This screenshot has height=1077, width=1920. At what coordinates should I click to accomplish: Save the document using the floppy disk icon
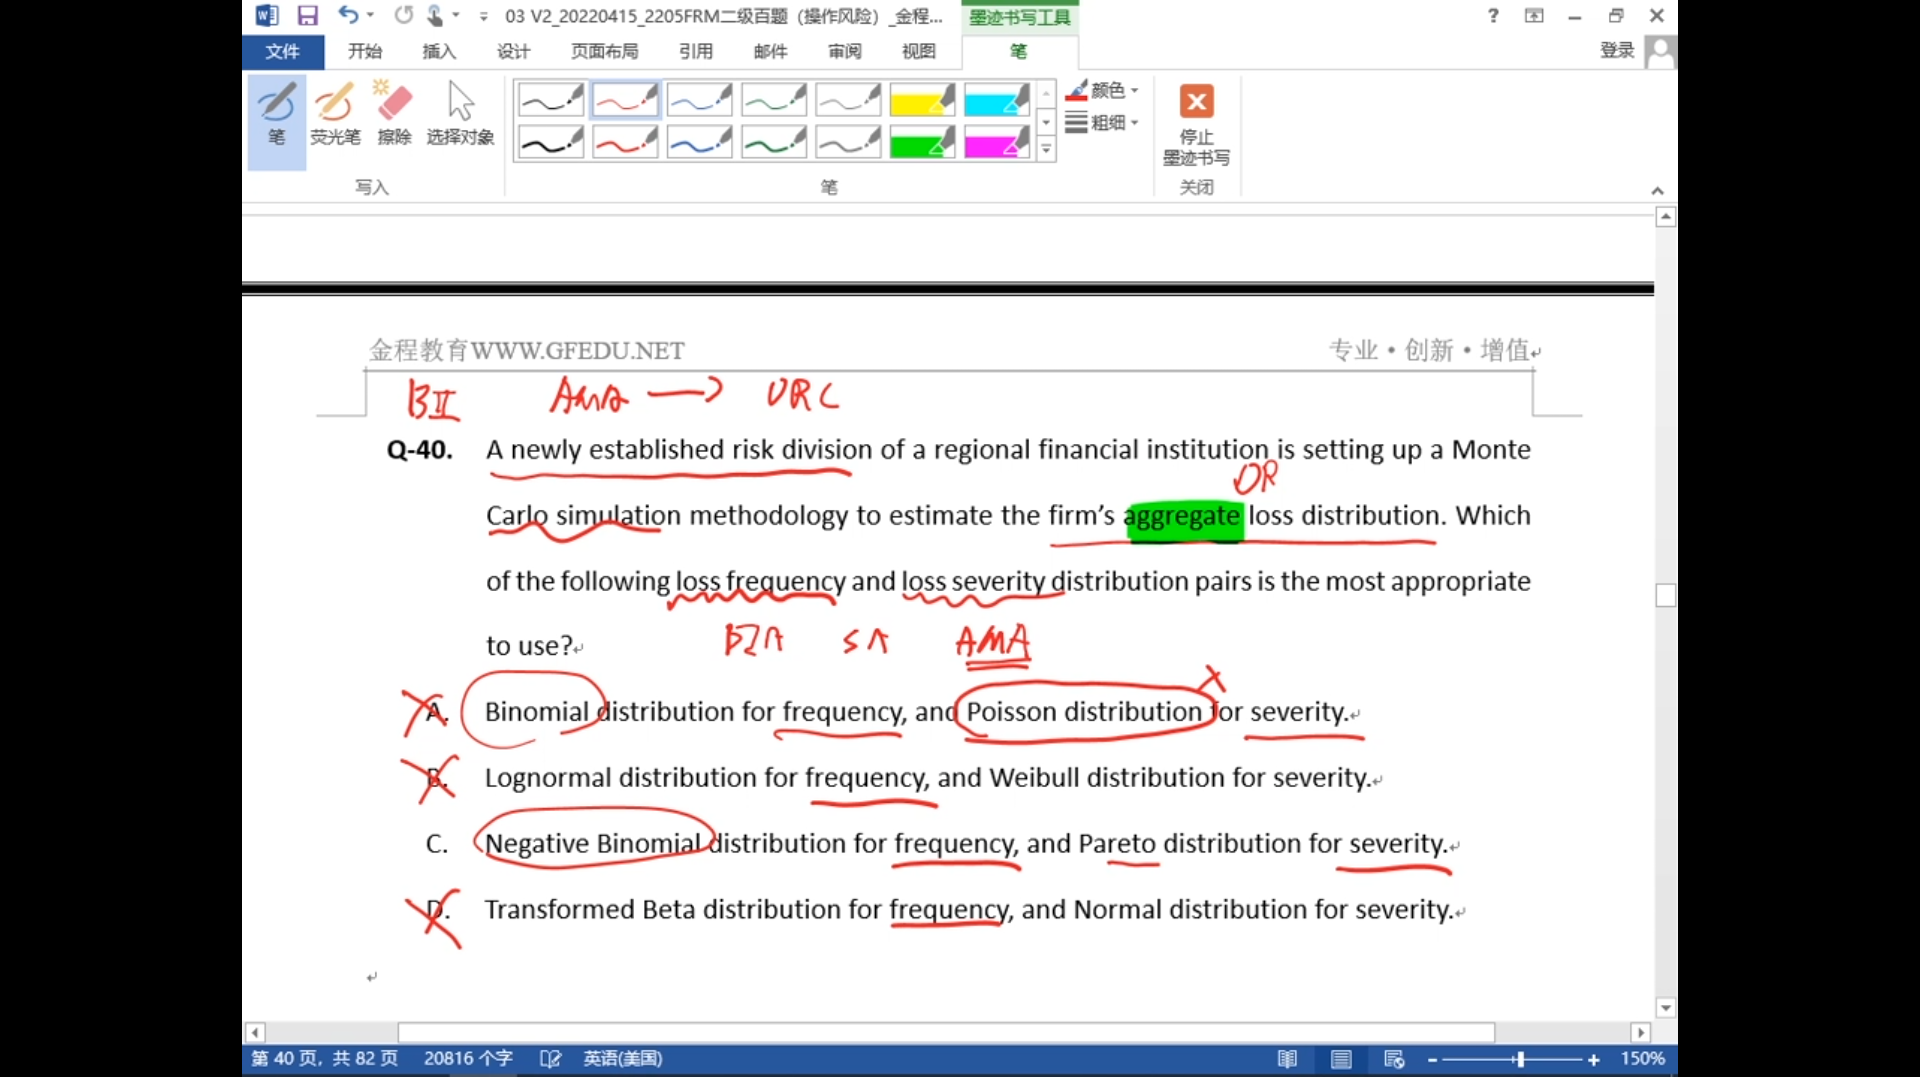[307, 16]
